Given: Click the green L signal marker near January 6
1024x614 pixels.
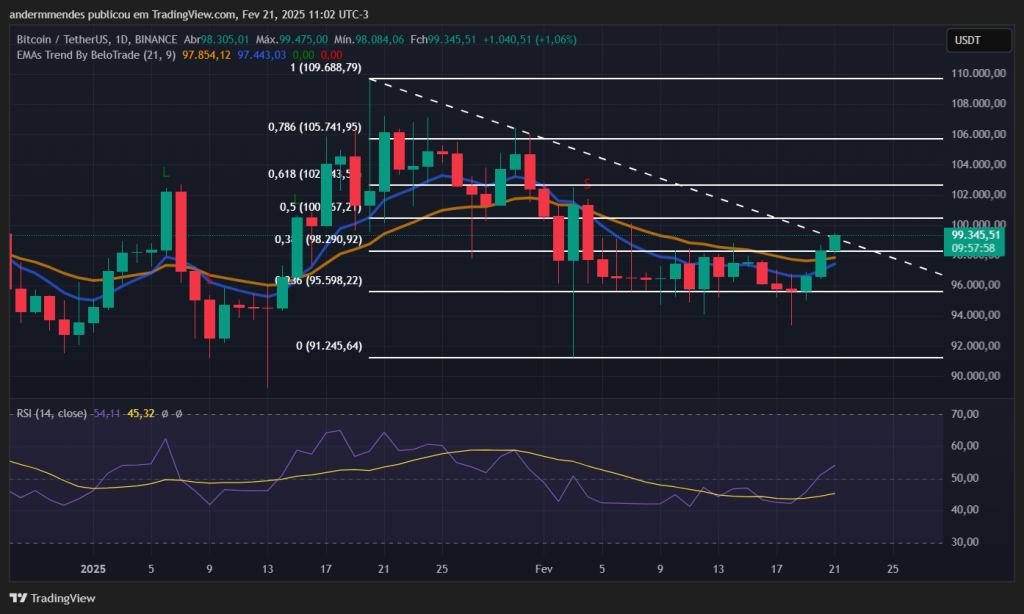Looking at the screenshot, I should [x=166, y=172].
